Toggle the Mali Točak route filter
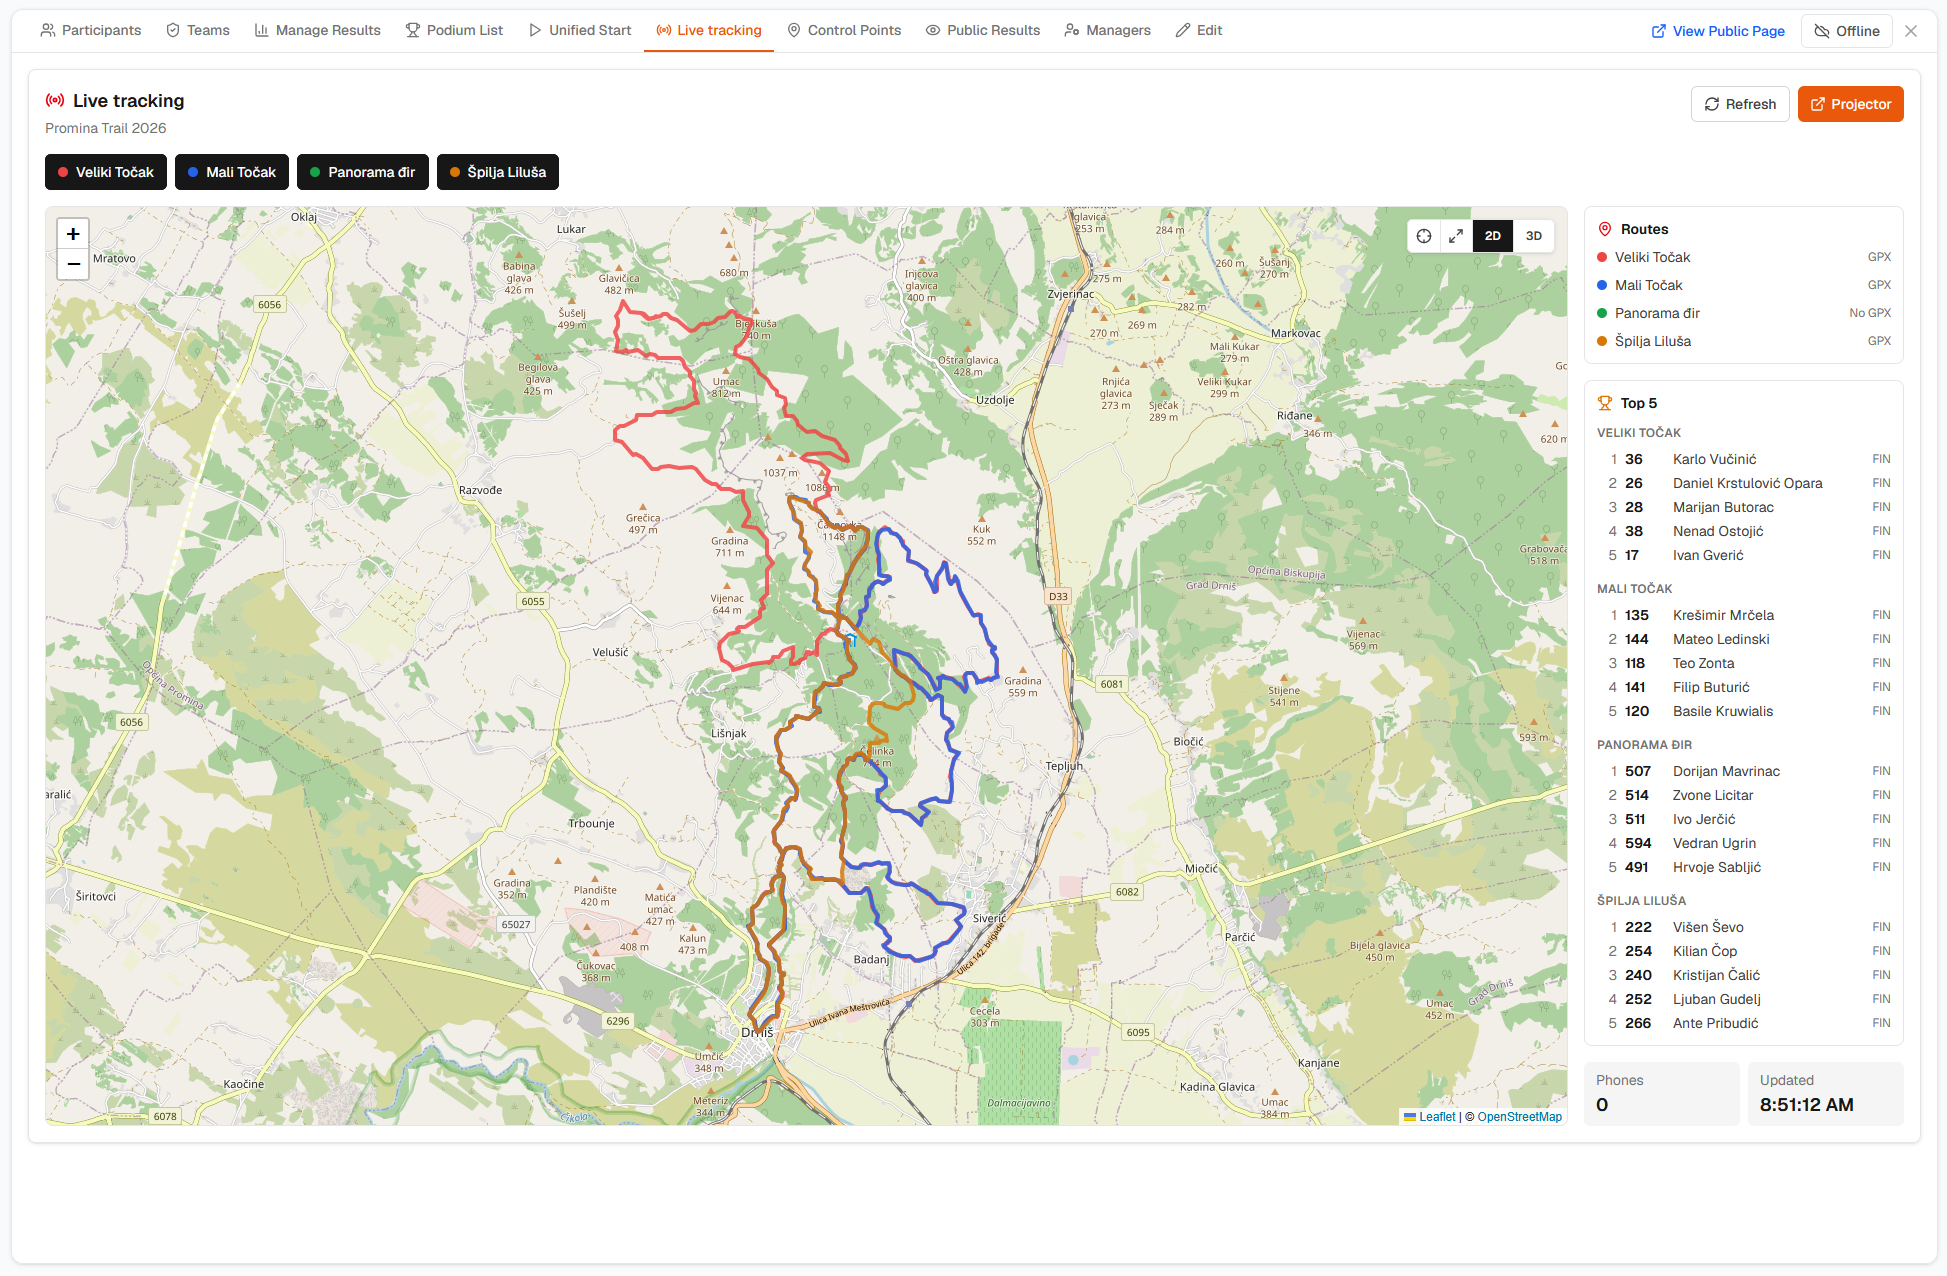 (232, 172)
